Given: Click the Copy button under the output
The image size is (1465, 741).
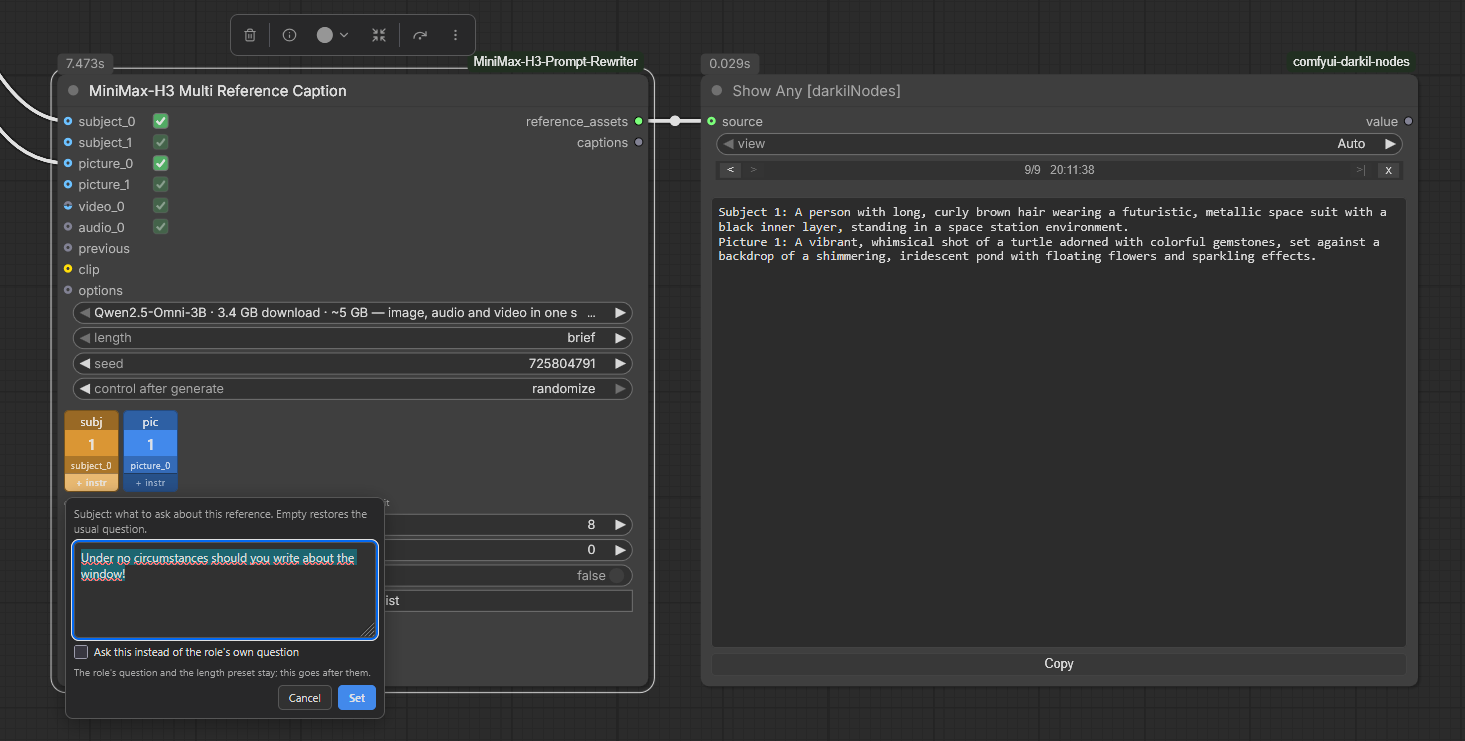Looking at the screenshot, I should [1059, 664].
